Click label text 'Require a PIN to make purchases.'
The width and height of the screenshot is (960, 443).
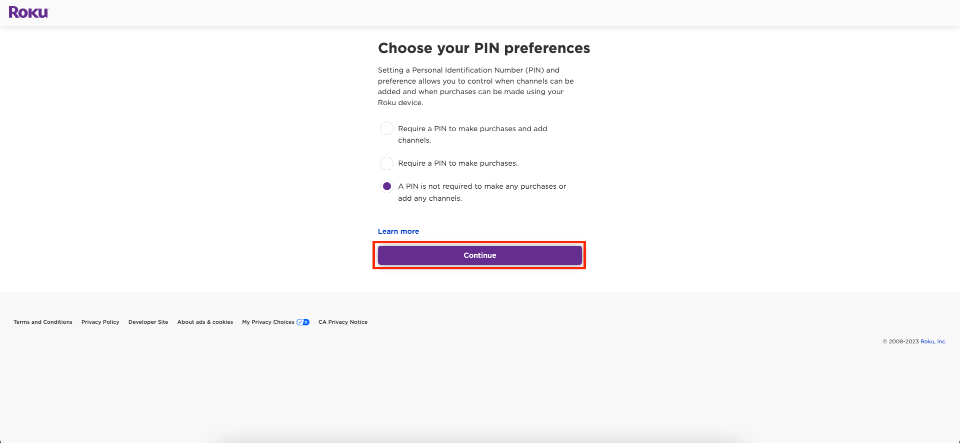point(458,163)
